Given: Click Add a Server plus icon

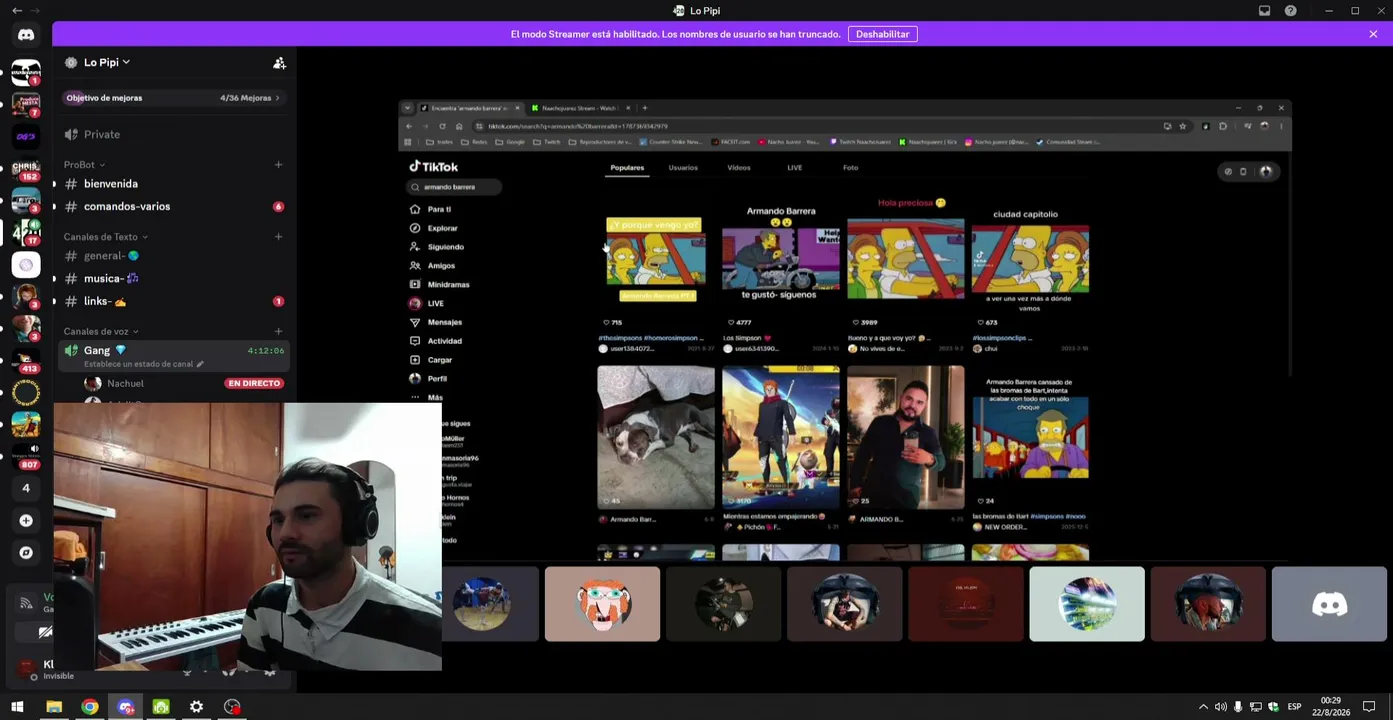Looking at the screenshot, I should pyautogui.click(x=26, y=520).
